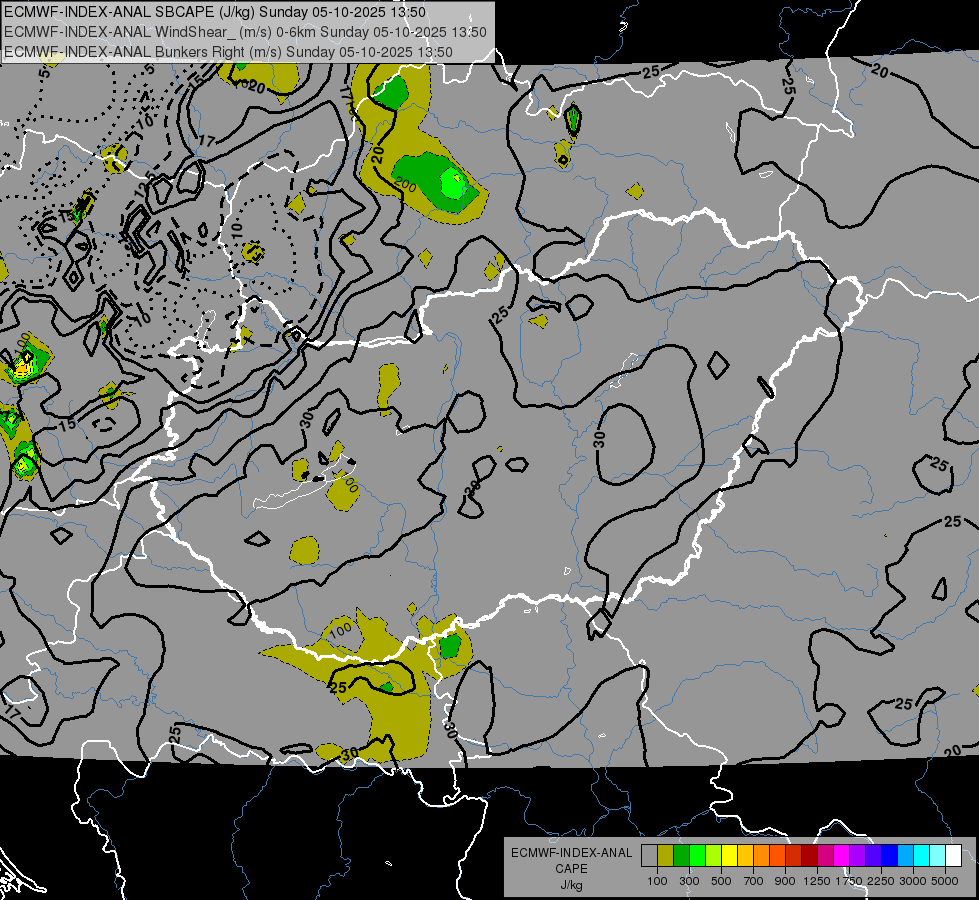Screen dimensions: 979x900
Task: Select the pure blue swatch in the CAPE legend
Action: coord(889,855)
